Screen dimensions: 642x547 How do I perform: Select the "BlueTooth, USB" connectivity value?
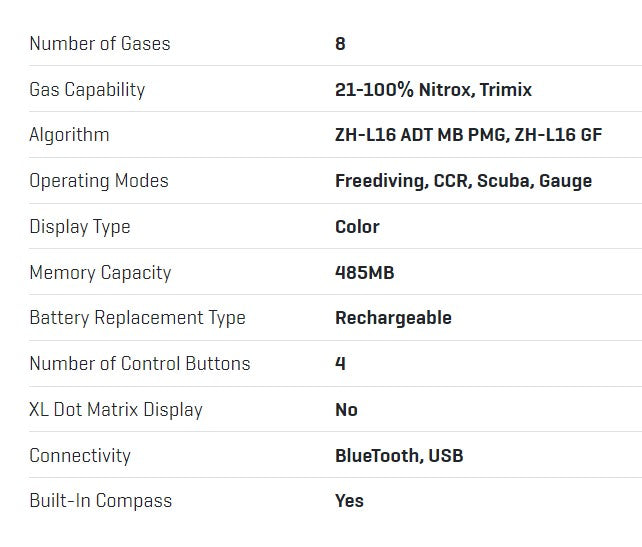399,456
